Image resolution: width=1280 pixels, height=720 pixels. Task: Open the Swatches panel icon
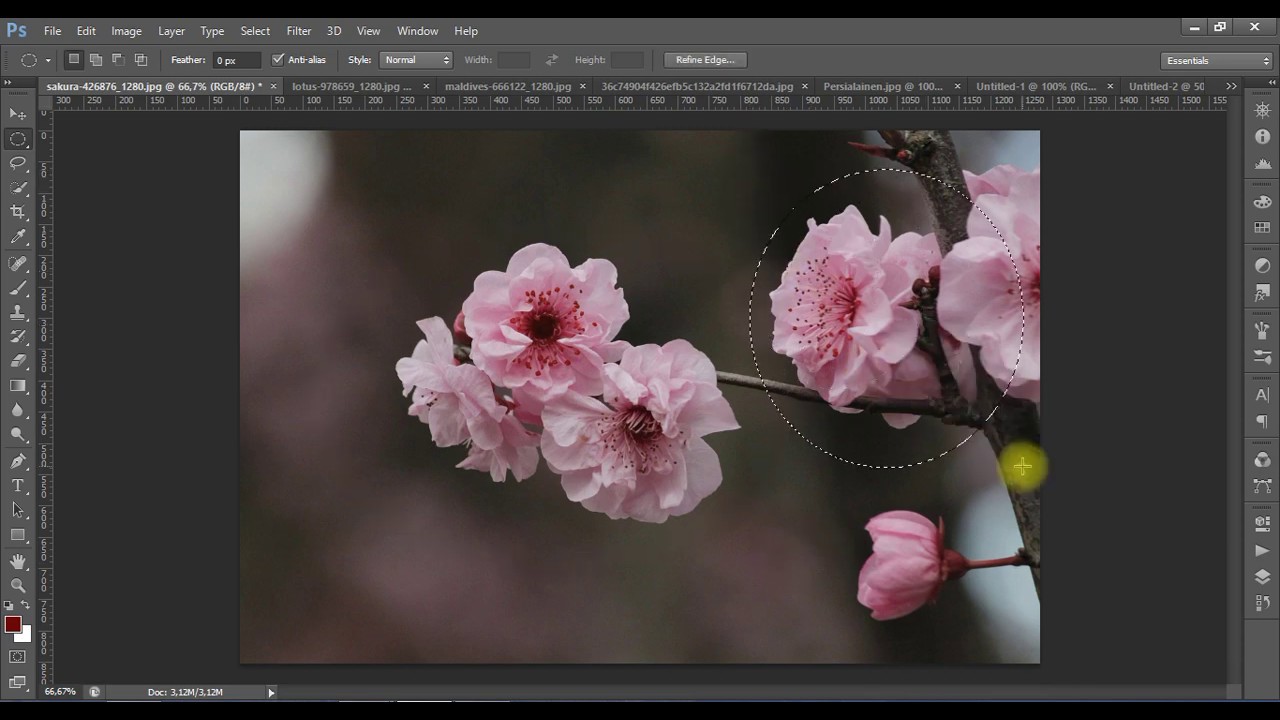[x=1262, y=228]
